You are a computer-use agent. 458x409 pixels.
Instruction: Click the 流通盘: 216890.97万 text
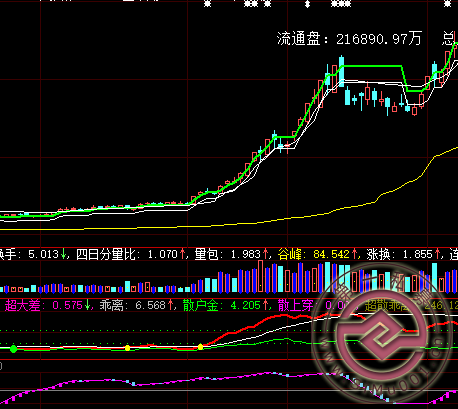pos(349,39)
